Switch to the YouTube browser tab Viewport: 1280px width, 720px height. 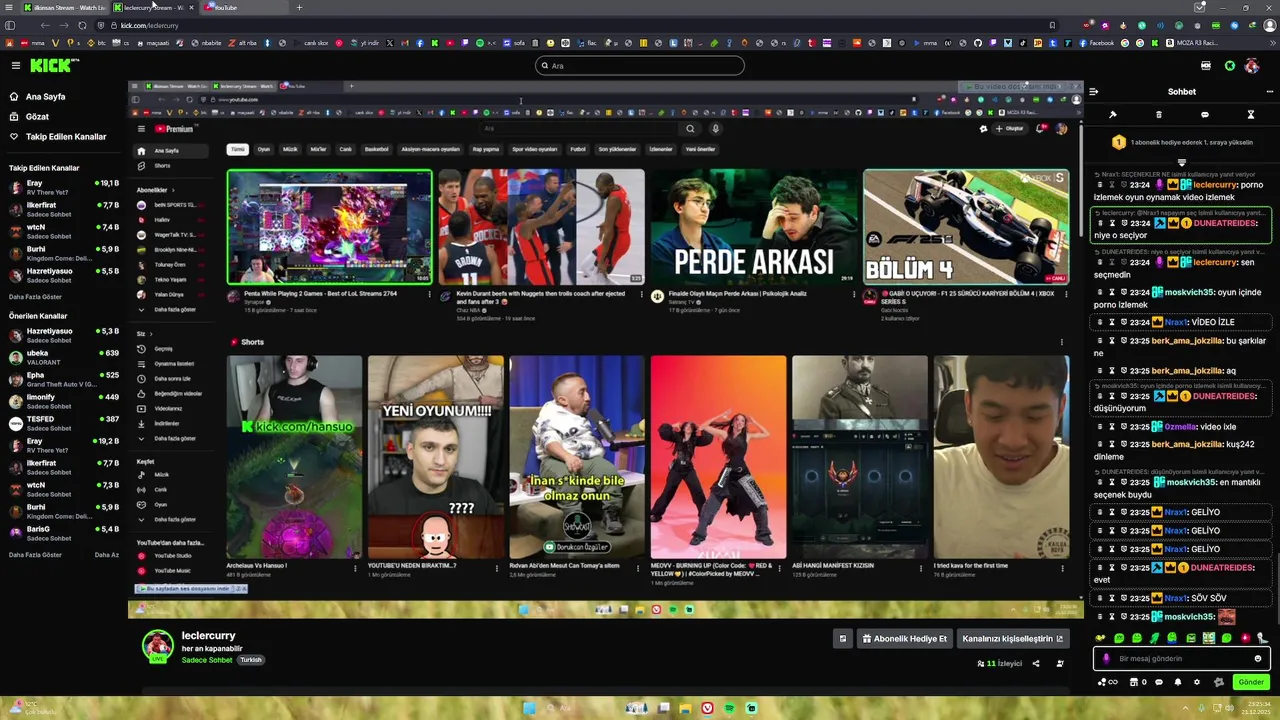[x=246, y=8]
